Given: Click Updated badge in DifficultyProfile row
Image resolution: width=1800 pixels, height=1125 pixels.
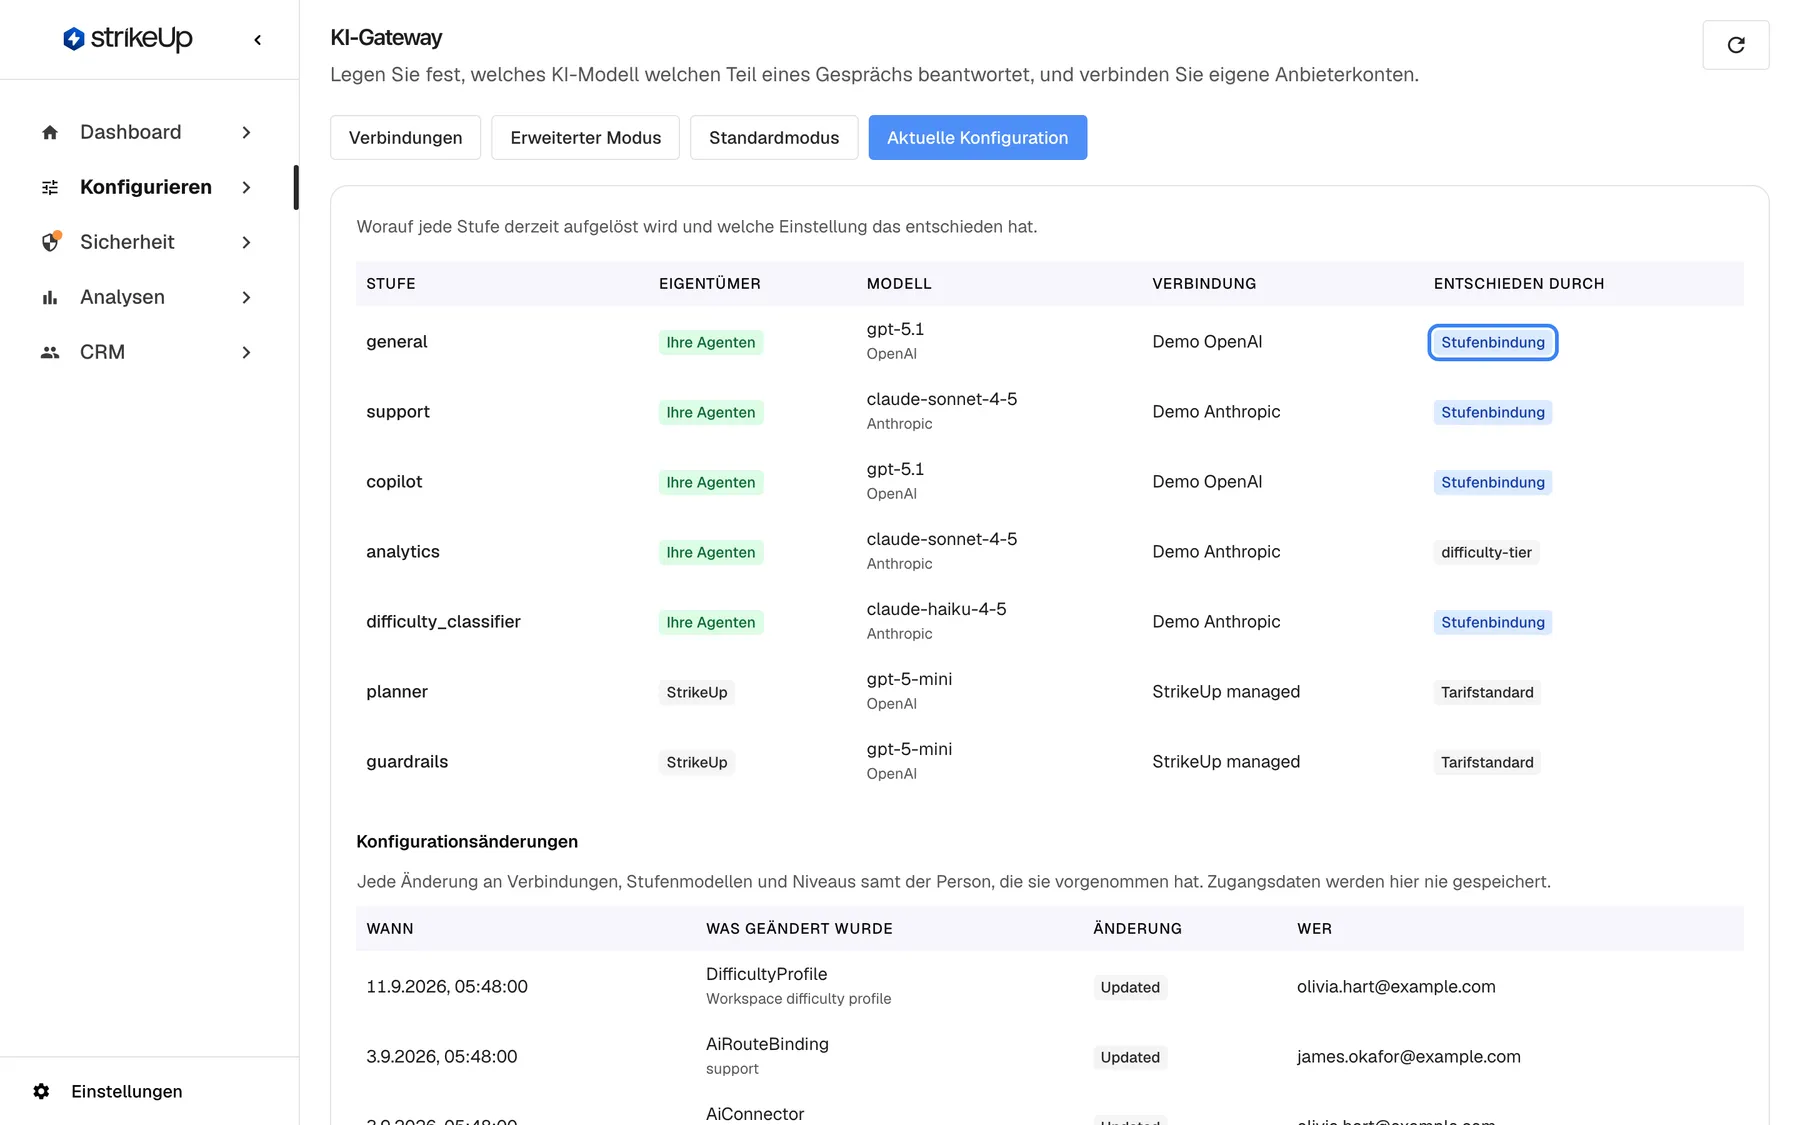Looking at the screenshot, I should 1130,988.
